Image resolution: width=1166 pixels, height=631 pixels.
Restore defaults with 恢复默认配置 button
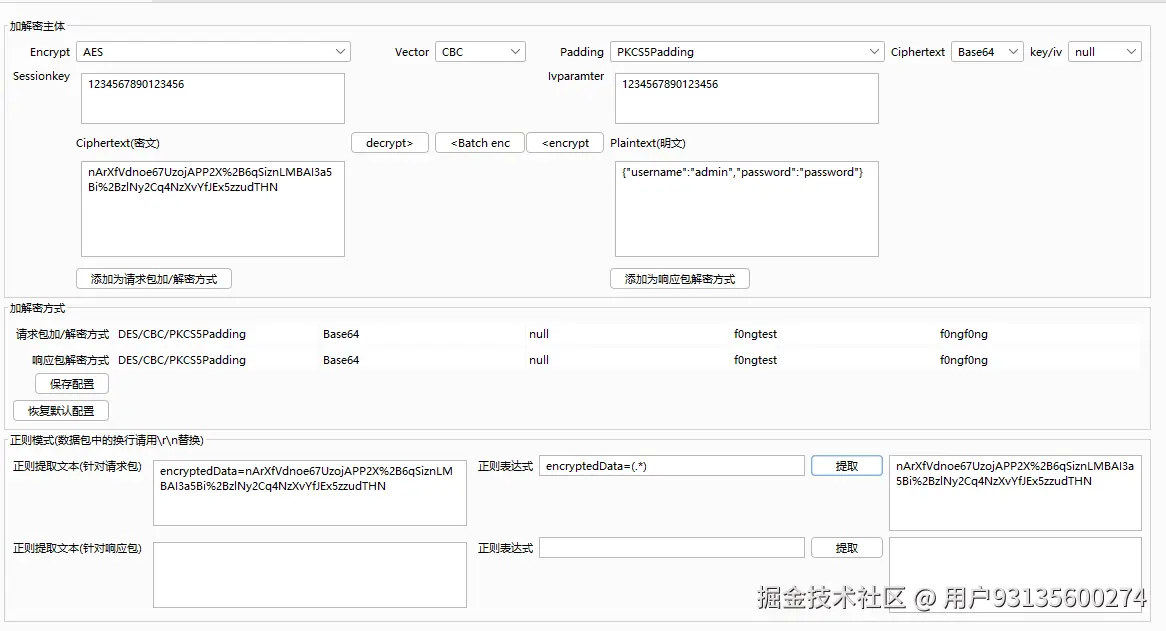tap(61, 410)
